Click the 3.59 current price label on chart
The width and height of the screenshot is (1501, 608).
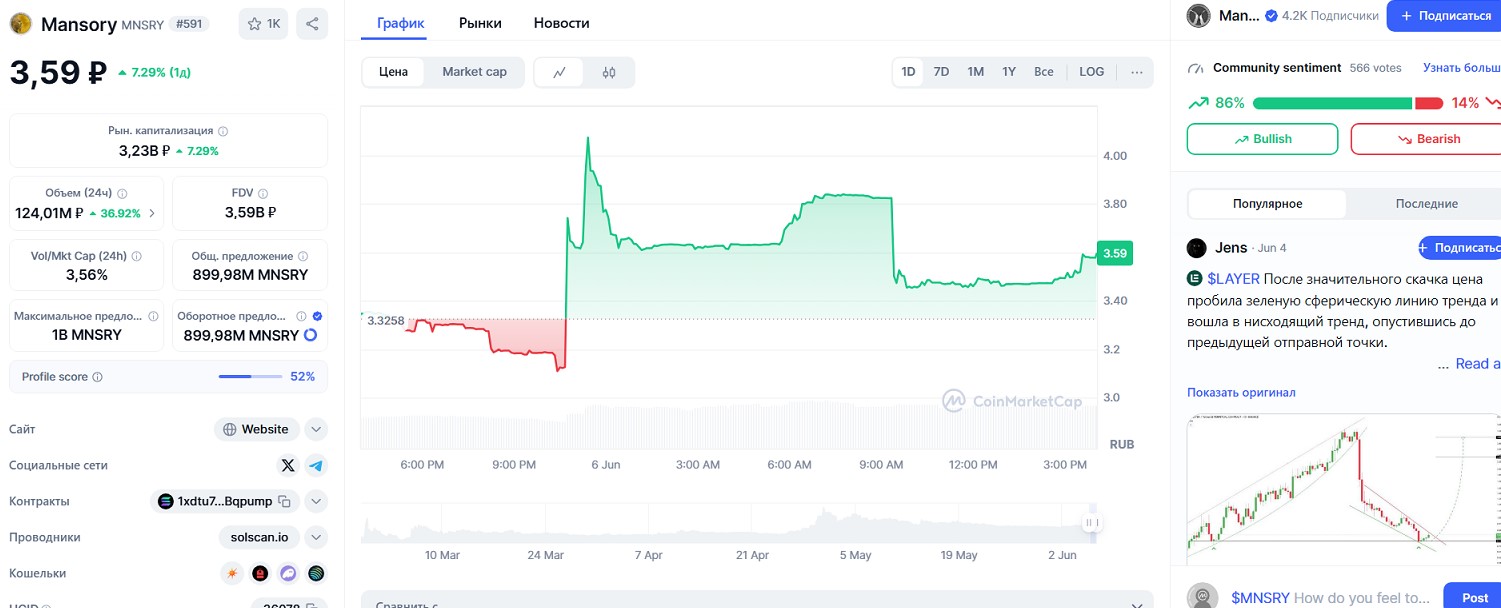pyautogui.click(x=1114, y=253)
